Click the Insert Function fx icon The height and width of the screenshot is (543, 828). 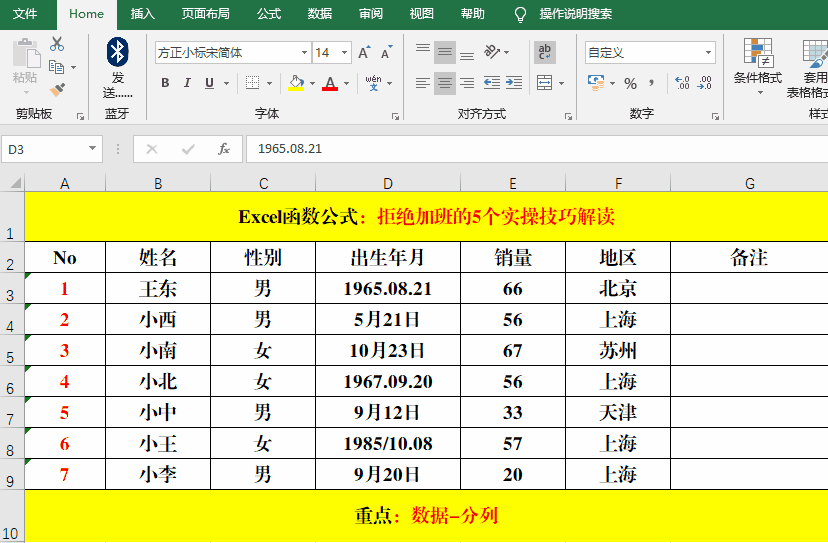coord(224,149)
